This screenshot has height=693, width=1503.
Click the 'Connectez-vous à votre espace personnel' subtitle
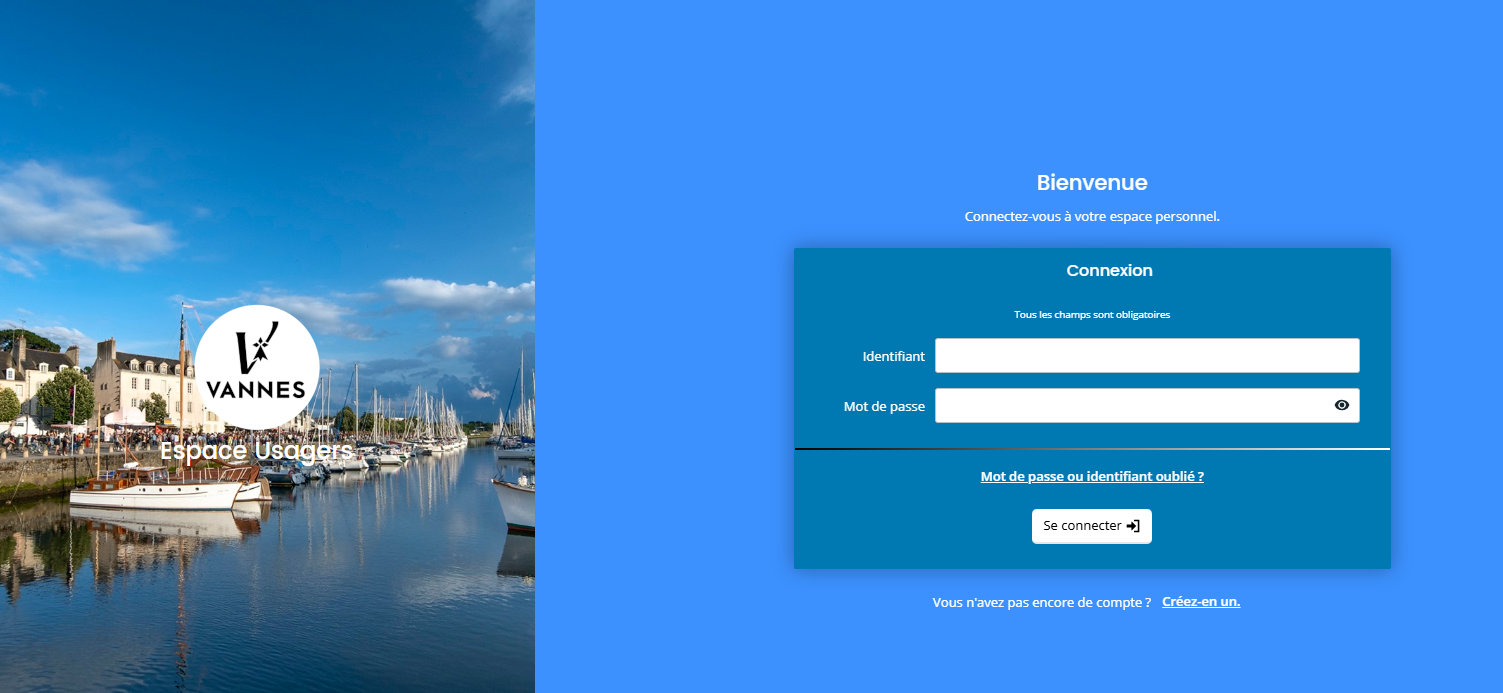[x=1092, y=217]
